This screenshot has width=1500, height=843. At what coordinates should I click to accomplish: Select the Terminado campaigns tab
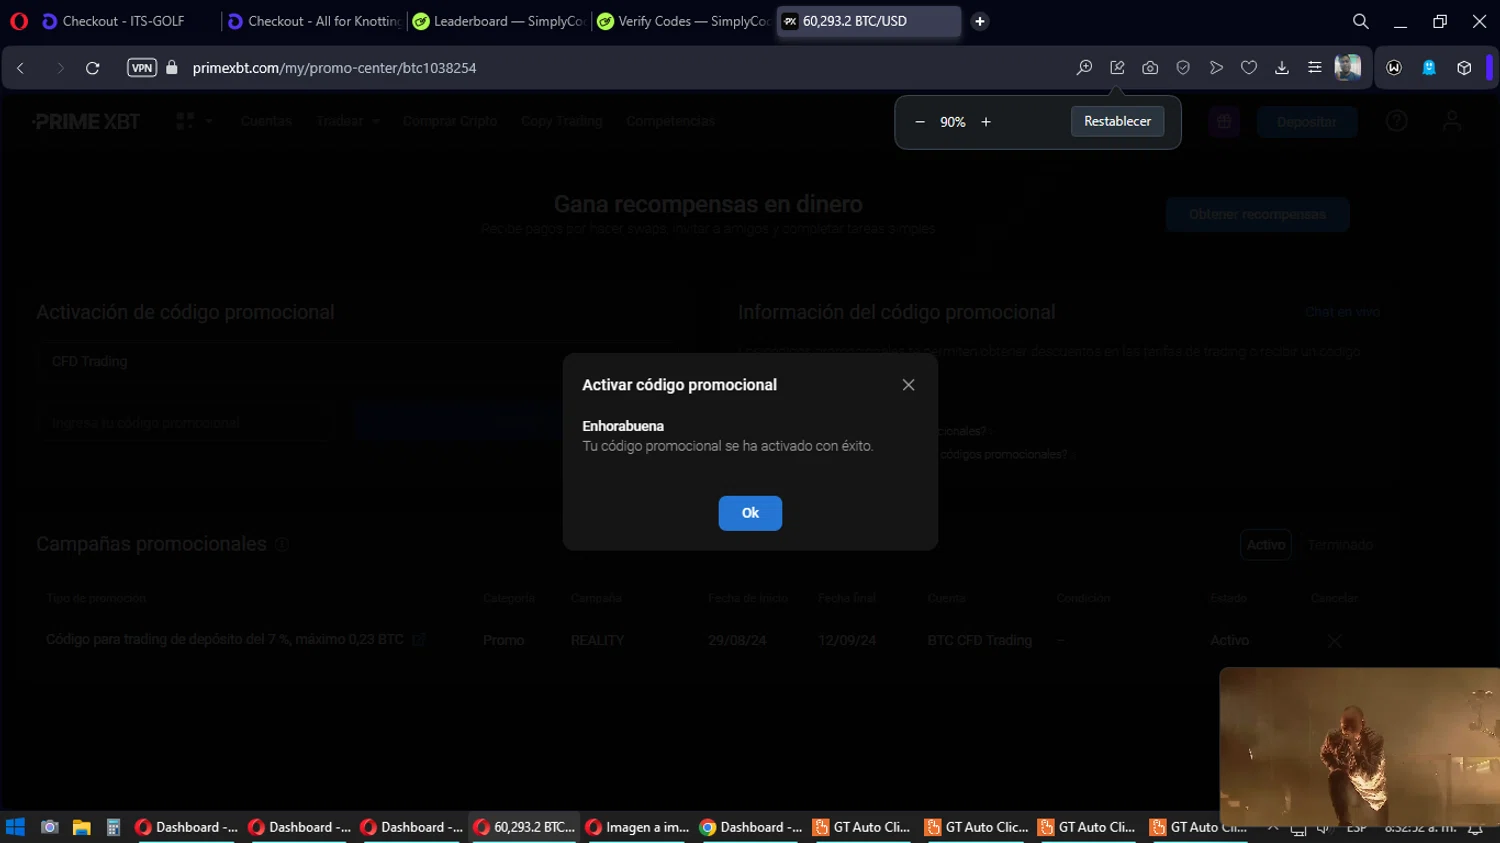1340,545
